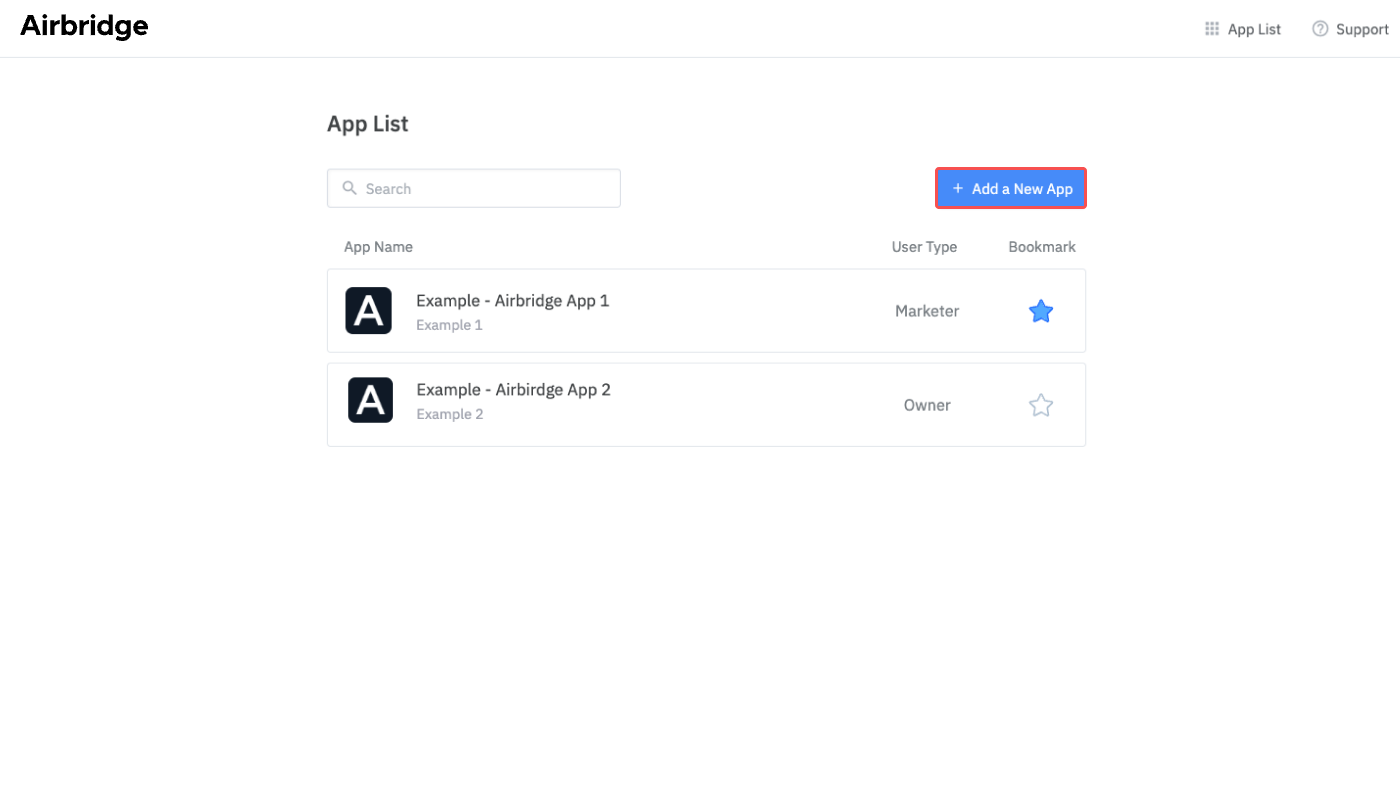Open the App List grid icon

click(x=1212, y=29)
